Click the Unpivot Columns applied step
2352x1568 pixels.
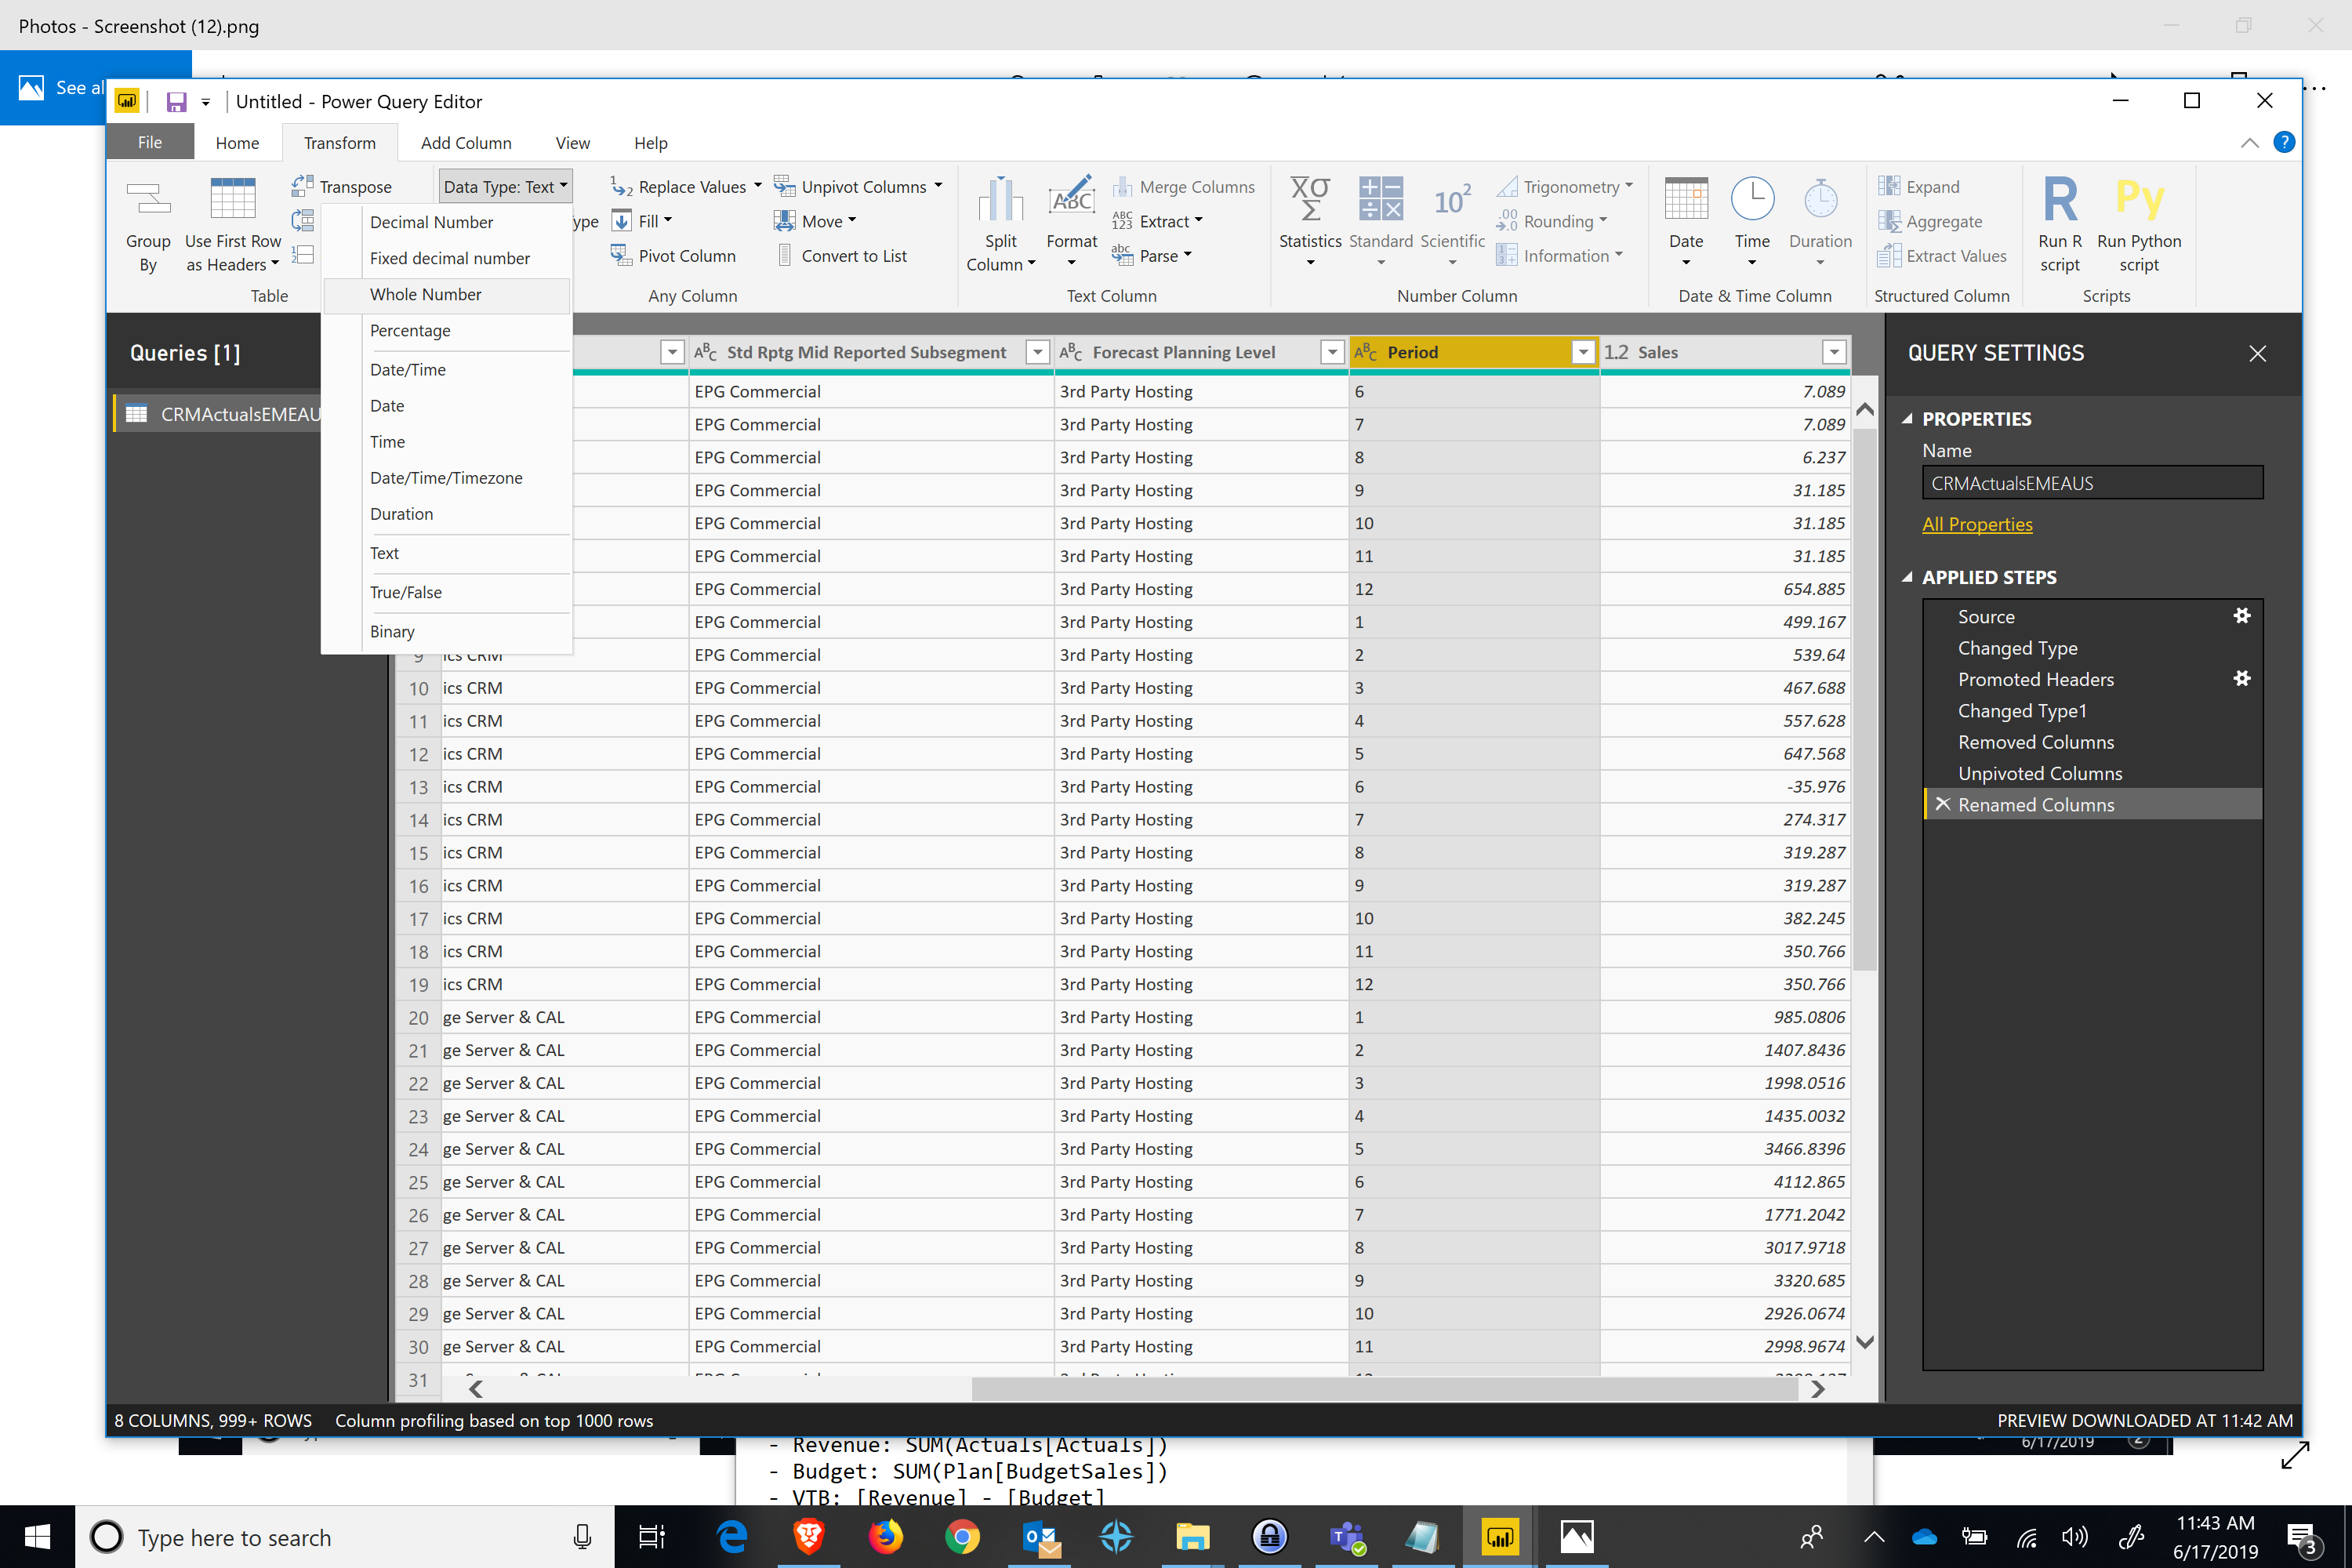pos(2041,771)
